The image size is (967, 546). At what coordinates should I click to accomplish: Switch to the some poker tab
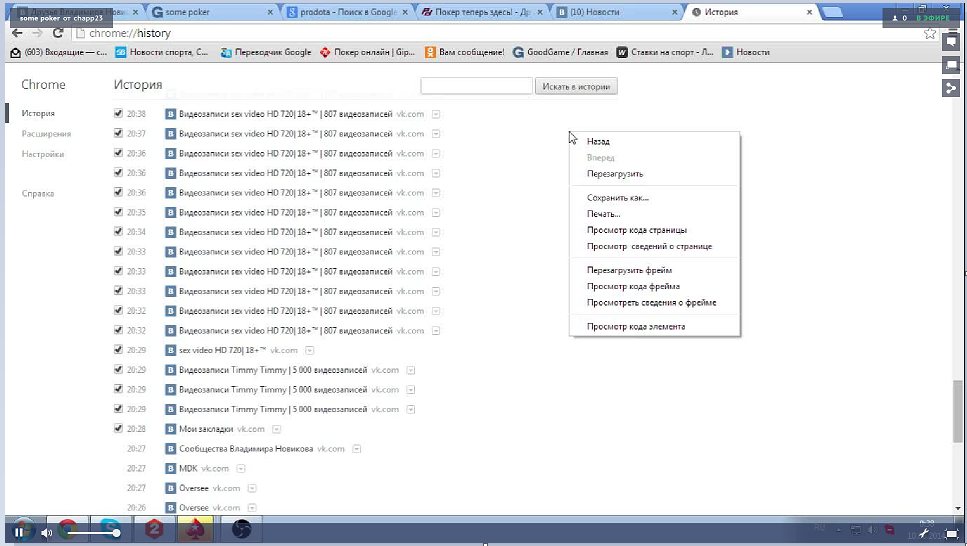click(213, 12)
